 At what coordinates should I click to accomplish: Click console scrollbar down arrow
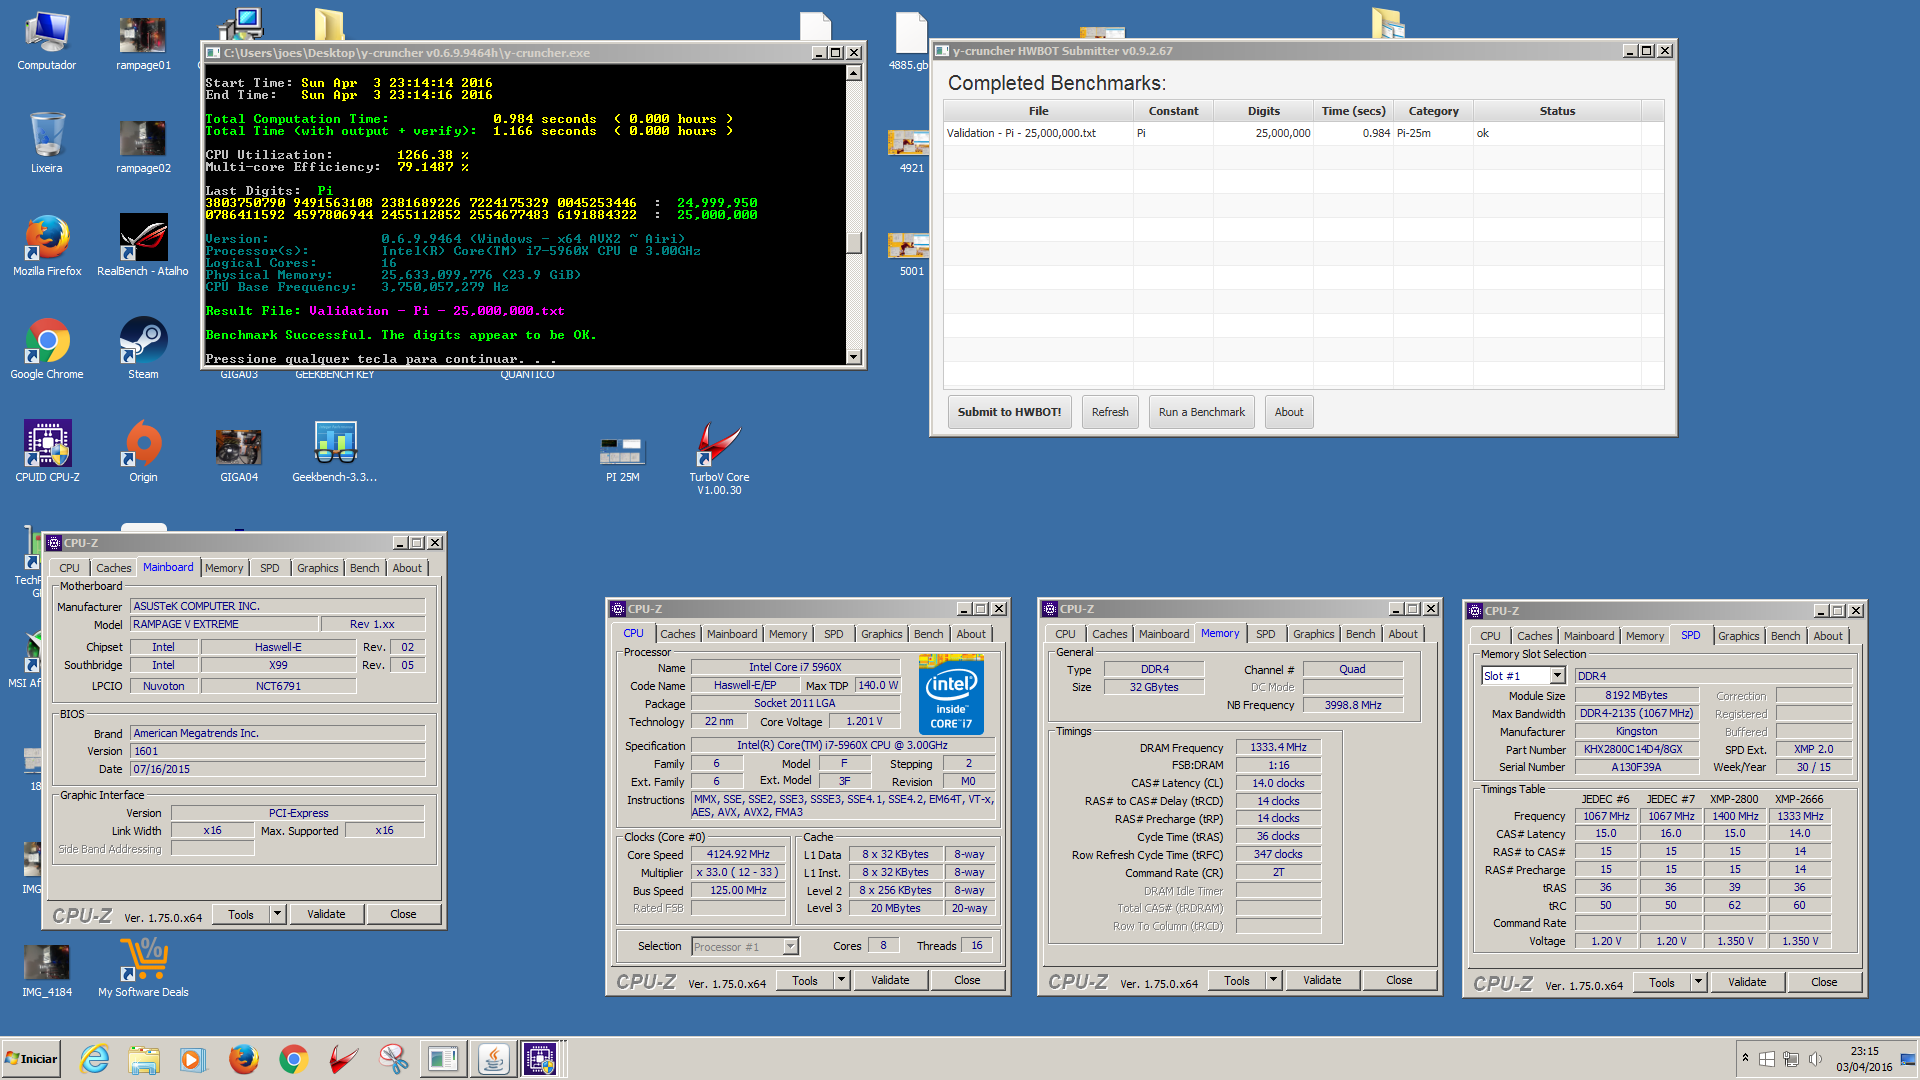(853, 357)
